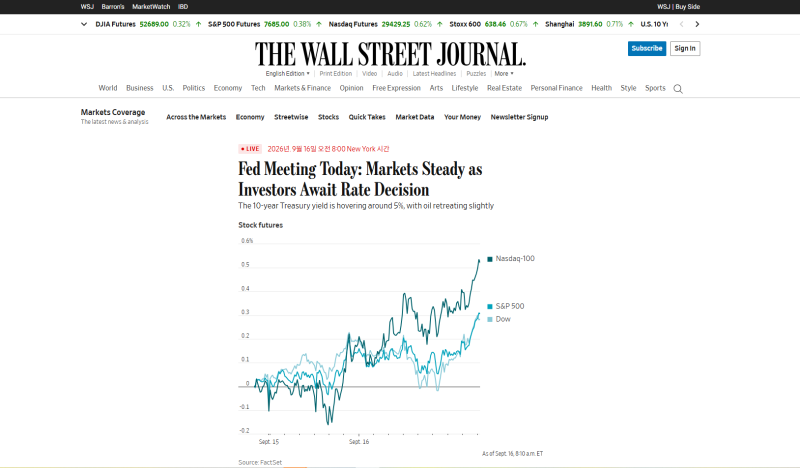This screenshot has width=800, height=468.
Task: Advance ticker with right arrow
Action: pos(697,24)
